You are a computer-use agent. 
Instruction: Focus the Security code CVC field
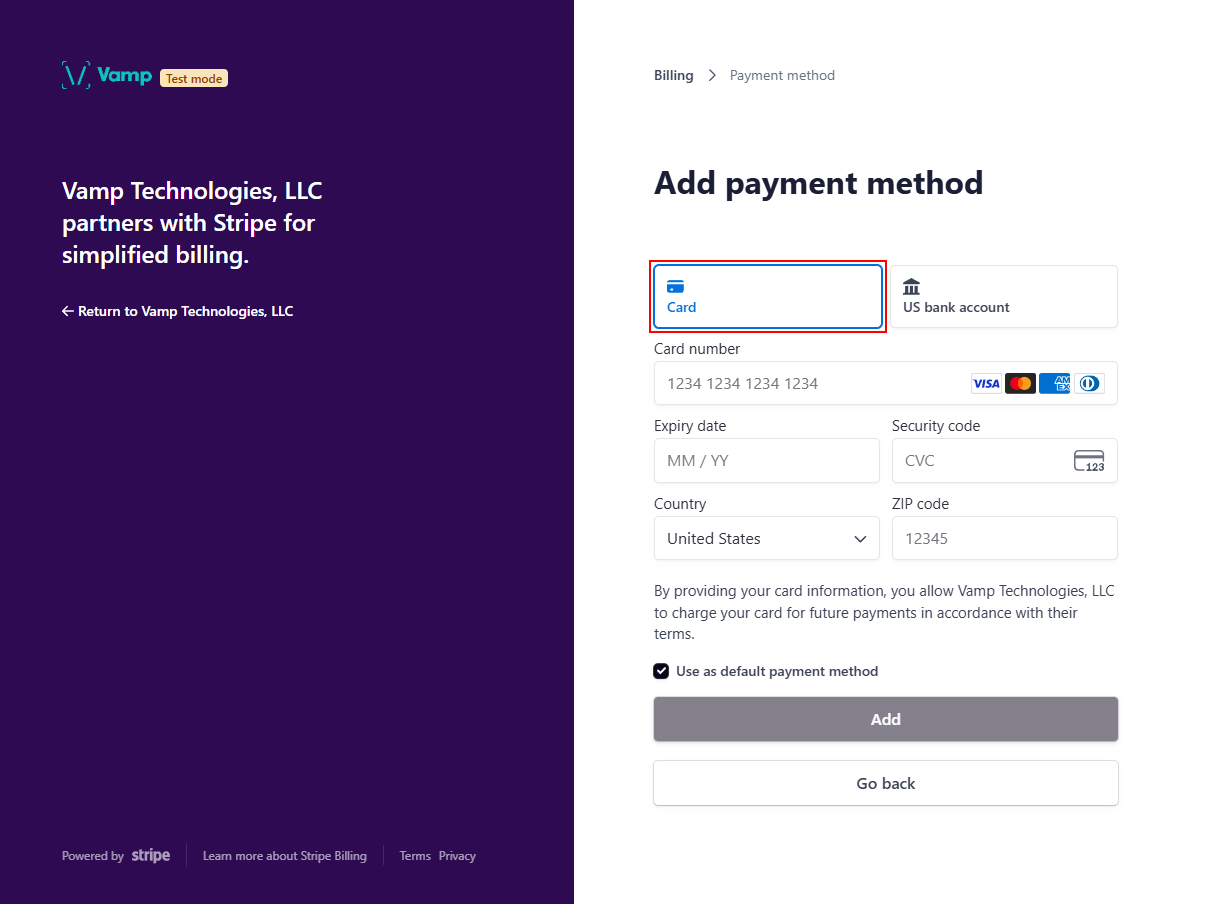pyautogui.click(x=1005, y=461)
